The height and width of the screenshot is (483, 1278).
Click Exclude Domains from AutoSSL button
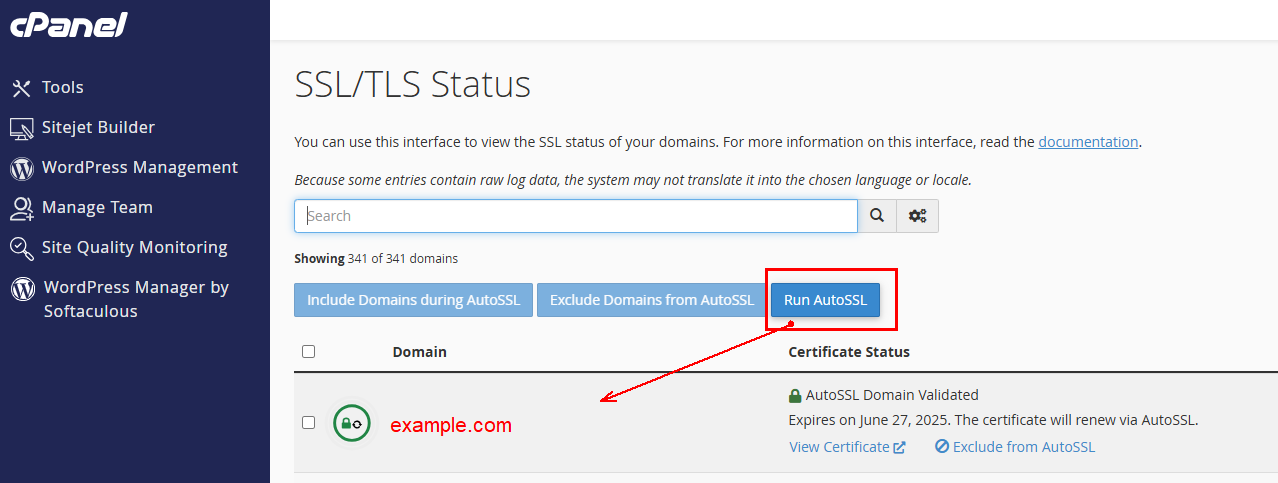tap(651, 300)
